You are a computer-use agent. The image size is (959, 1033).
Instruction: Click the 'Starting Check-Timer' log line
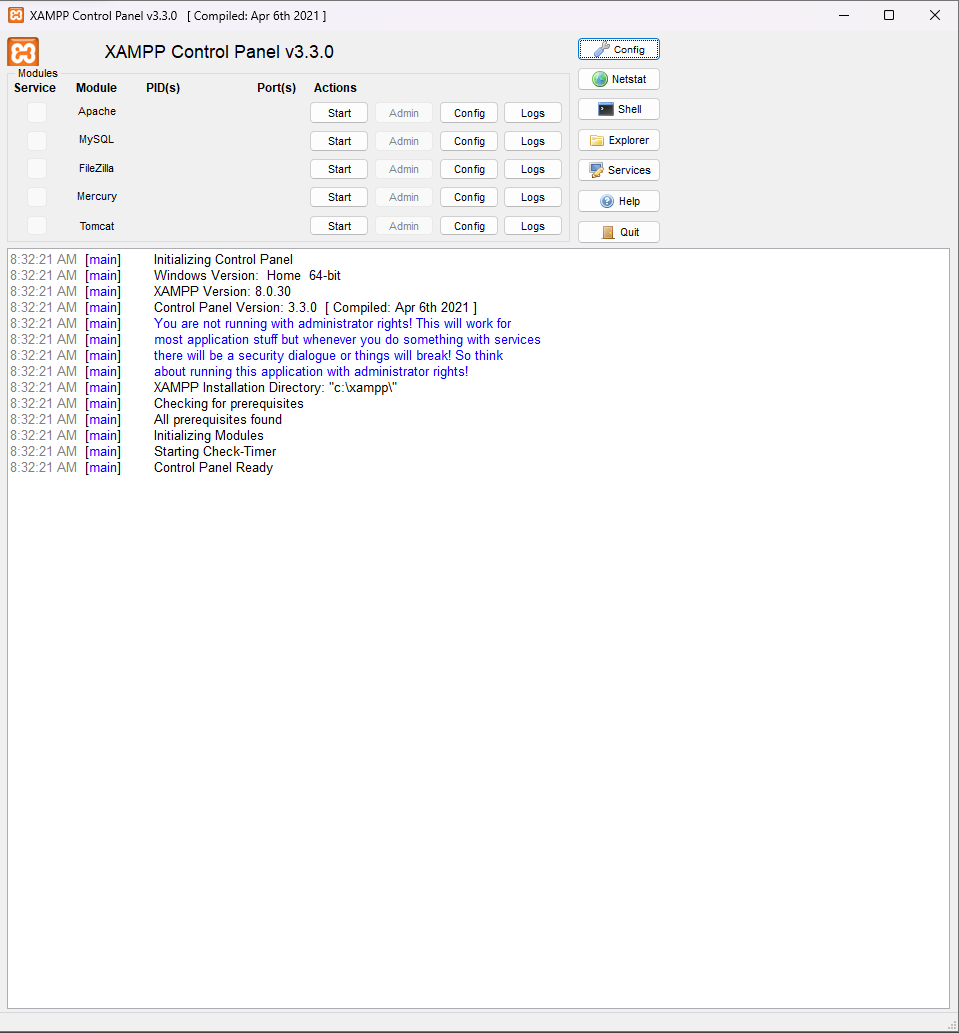(x=215, y=451)
